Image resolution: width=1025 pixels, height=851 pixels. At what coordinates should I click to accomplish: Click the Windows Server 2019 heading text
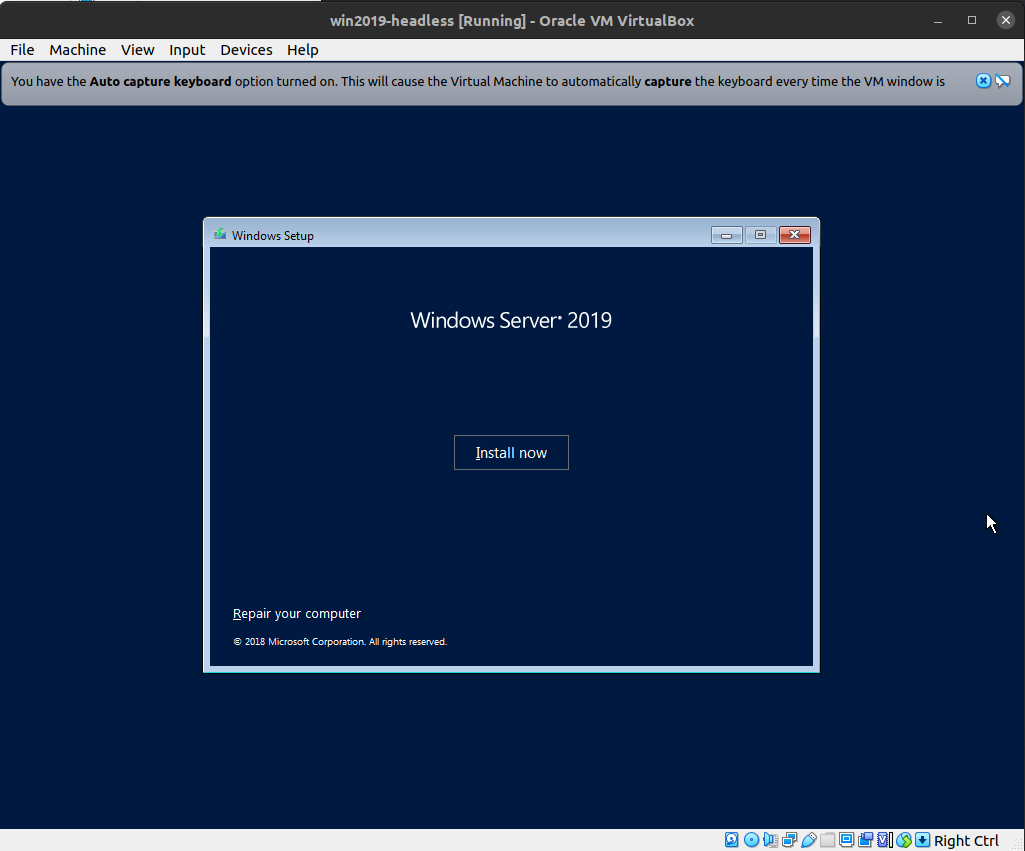click(511, 320)
